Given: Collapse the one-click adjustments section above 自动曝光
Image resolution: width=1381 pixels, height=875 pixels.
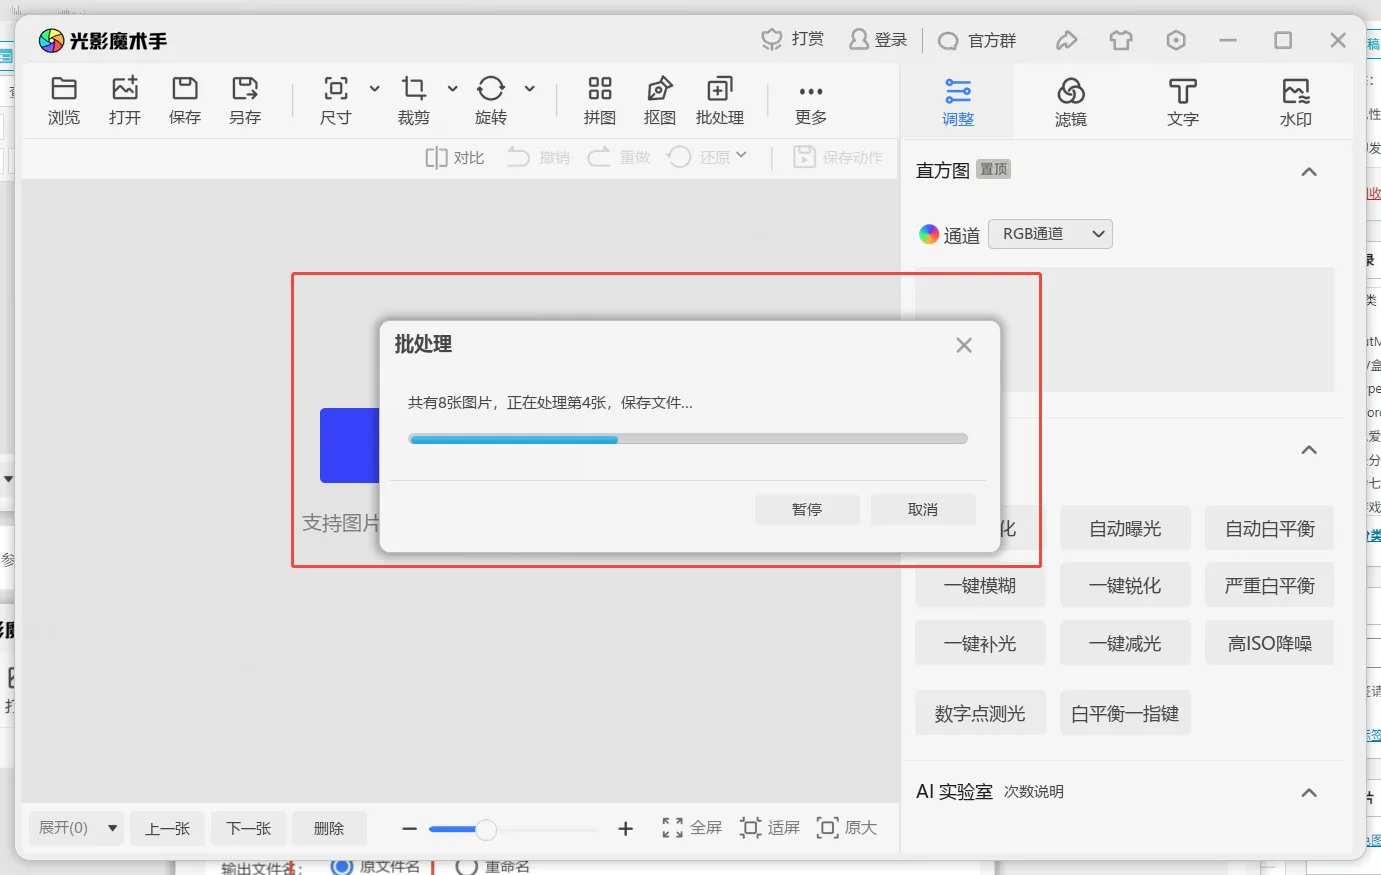Looking at the screenshot, I should (x=1309, y=450).
